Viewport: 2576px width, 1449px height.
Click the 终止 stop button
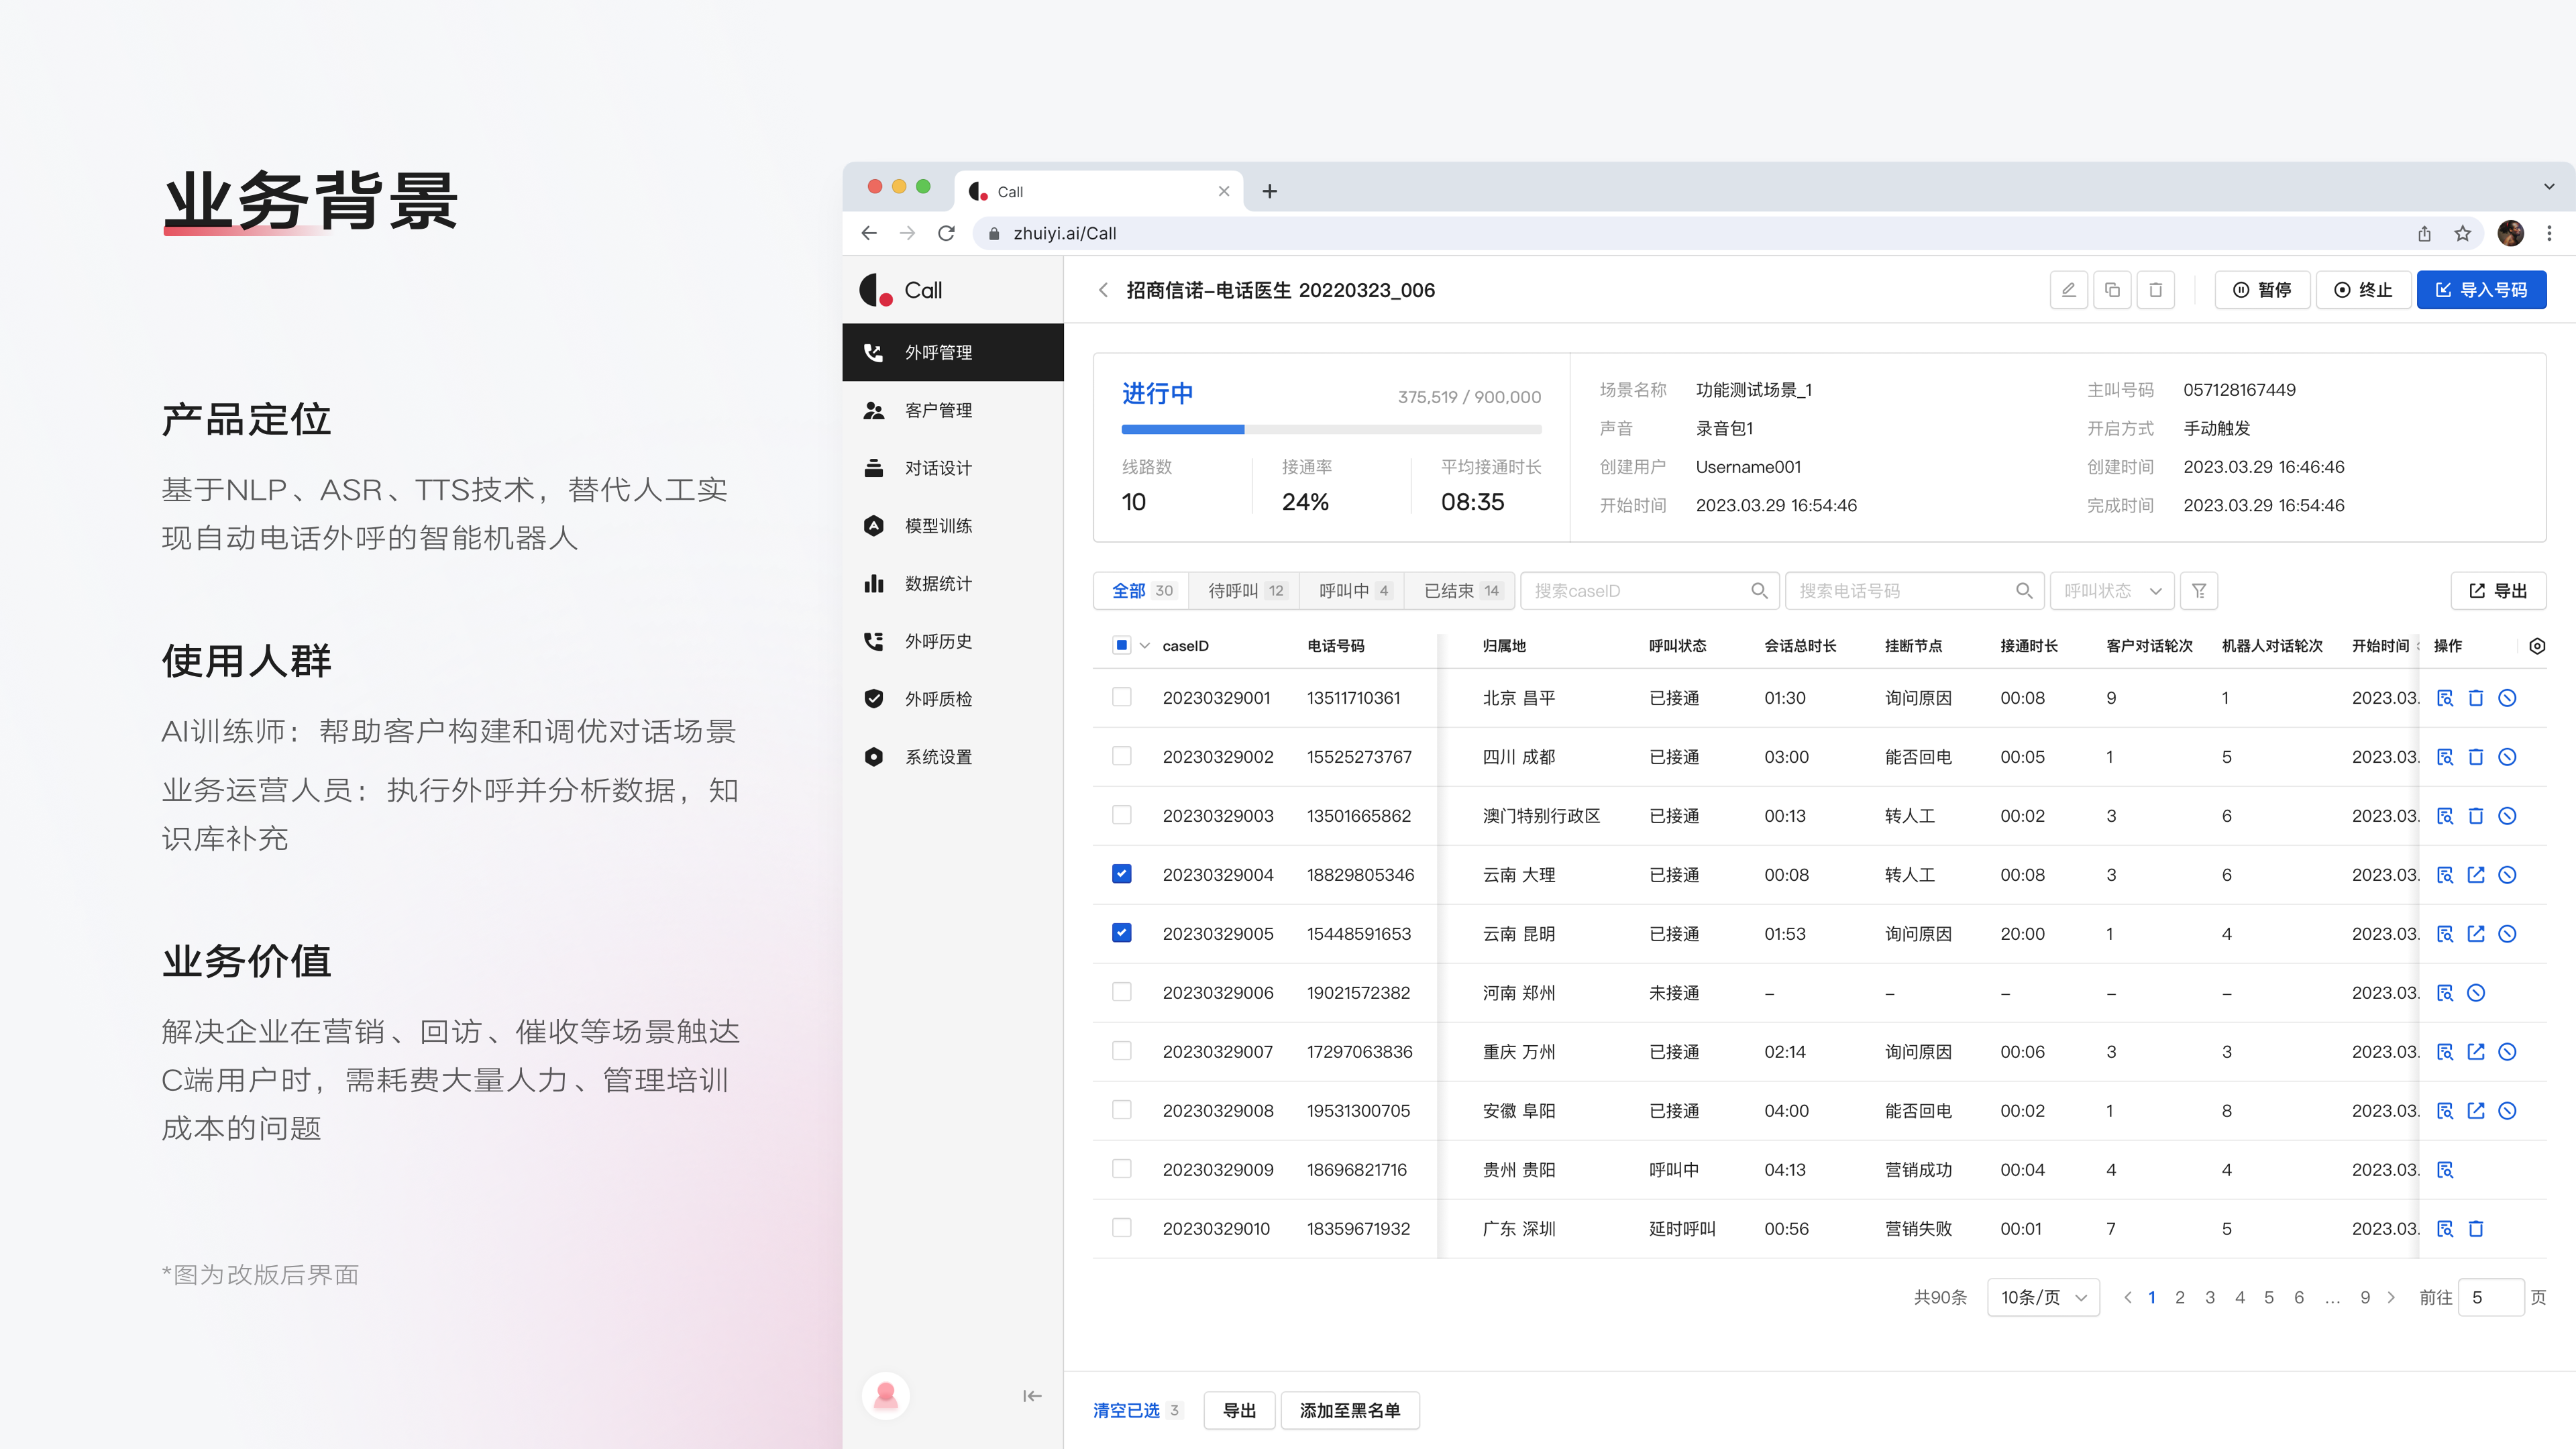coord(2363,290)
